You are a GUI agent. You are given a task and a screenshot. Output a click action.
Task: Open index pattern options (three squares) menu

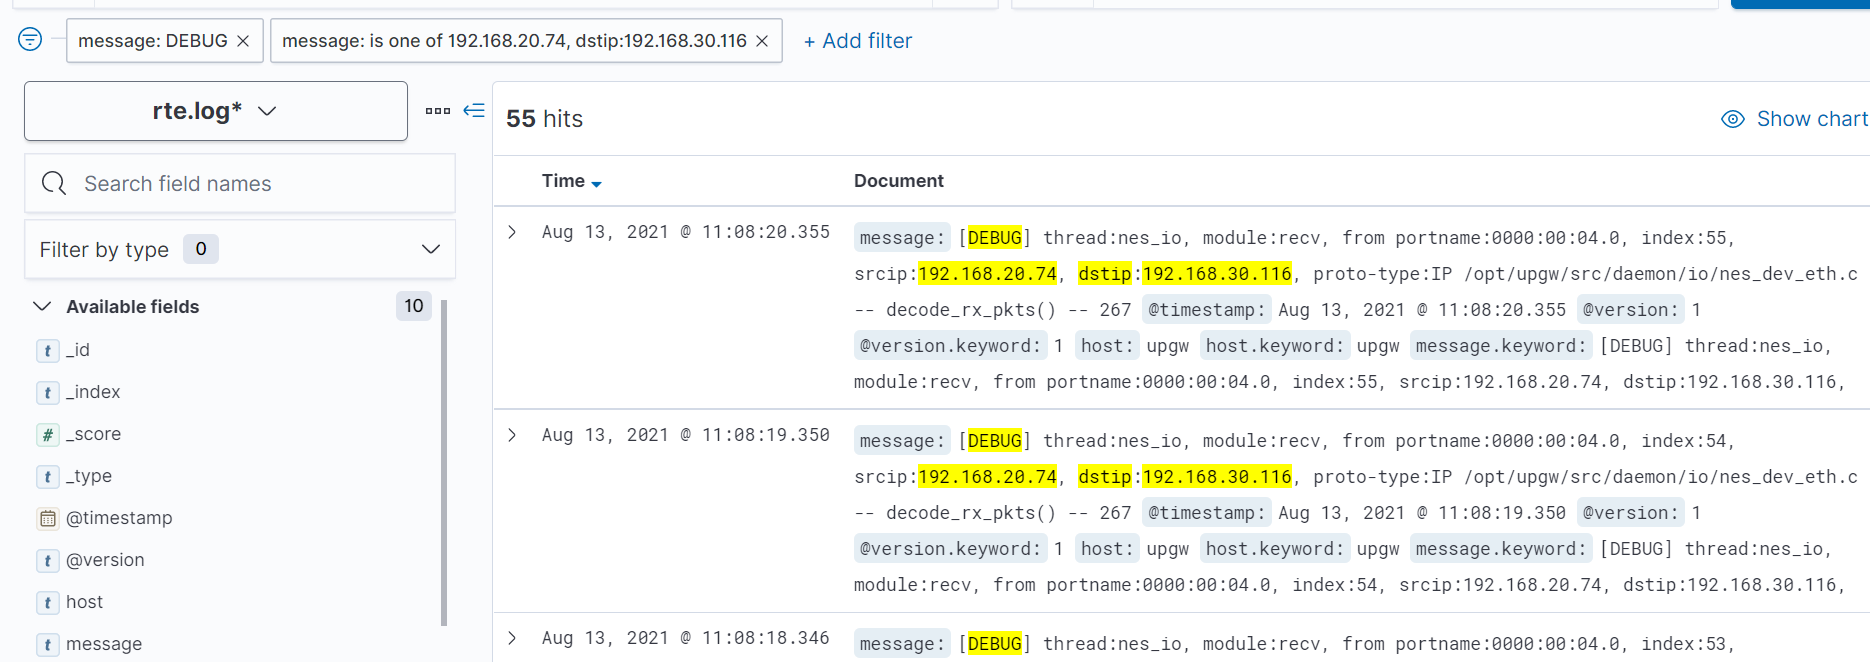[x=438, y=111]
